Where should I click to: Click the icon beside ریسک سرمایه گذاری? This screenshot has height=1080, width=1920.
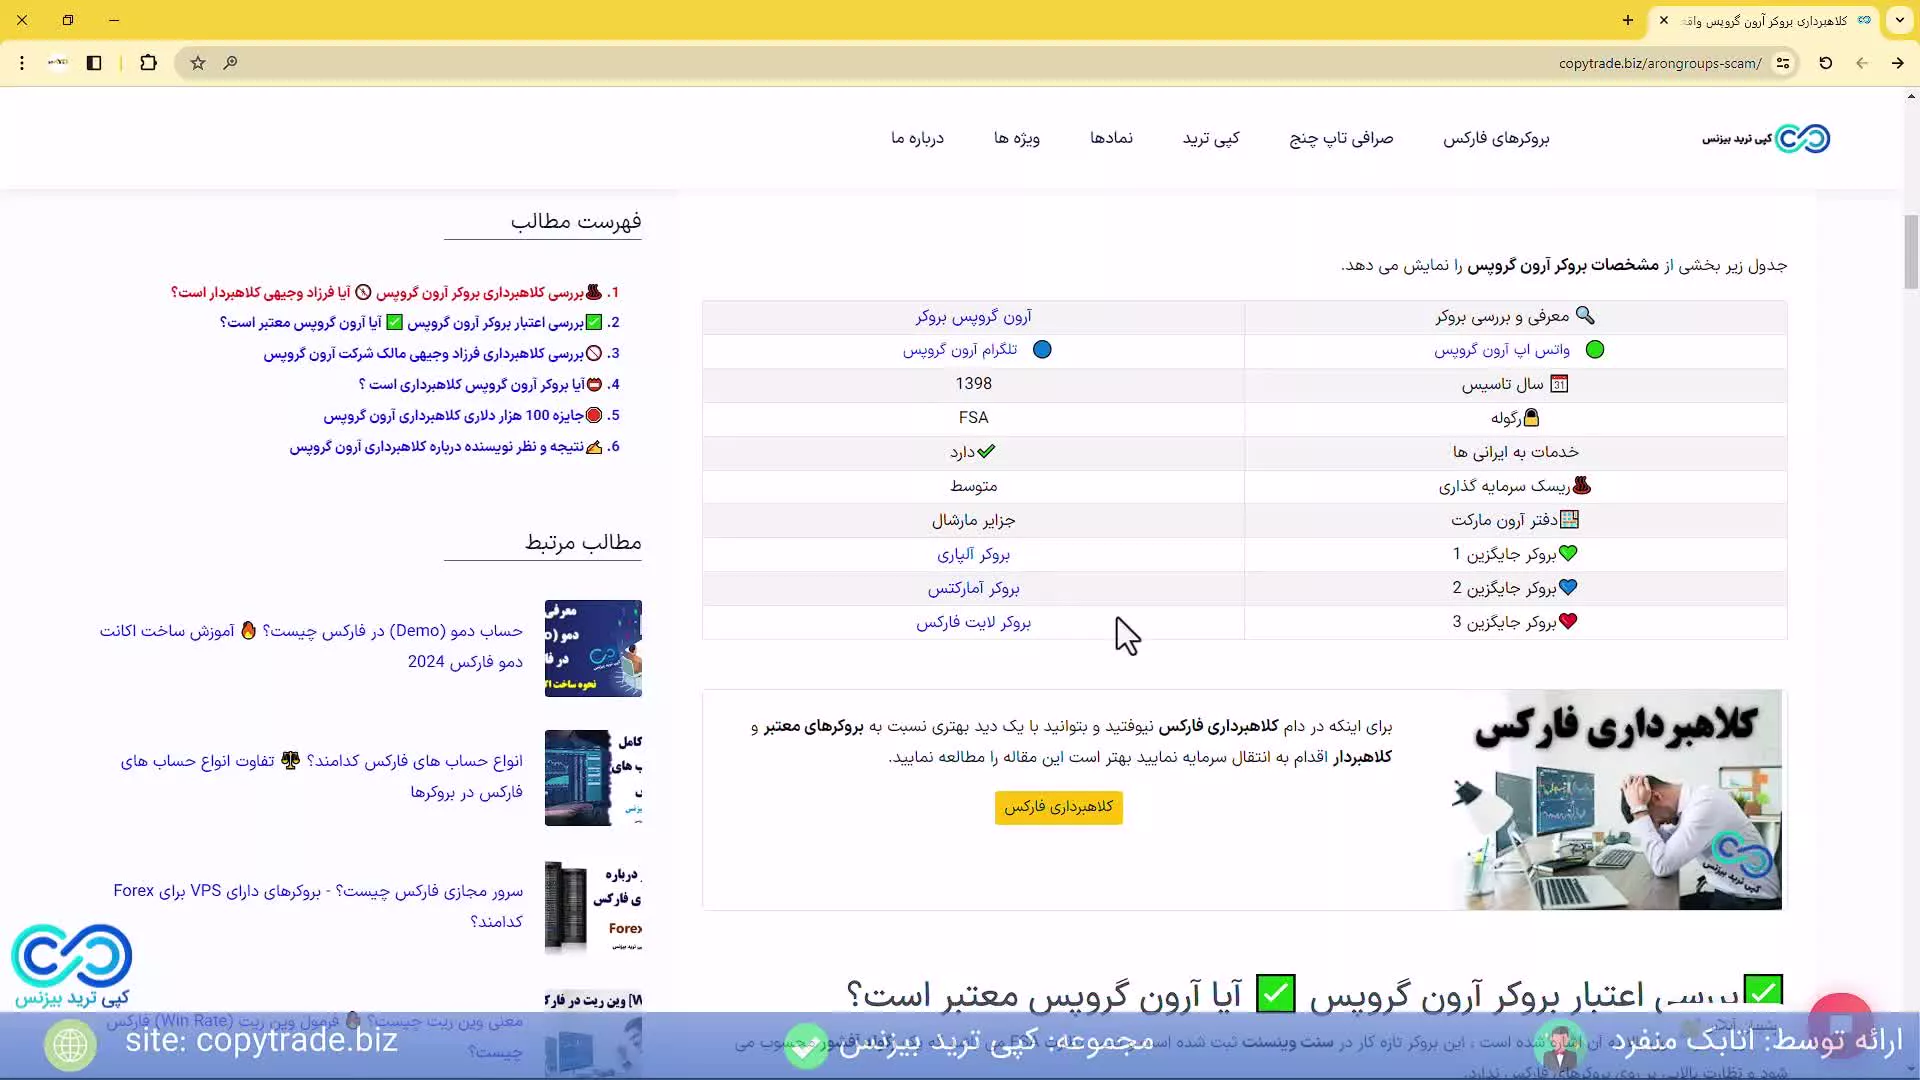tap(1581, 486)
